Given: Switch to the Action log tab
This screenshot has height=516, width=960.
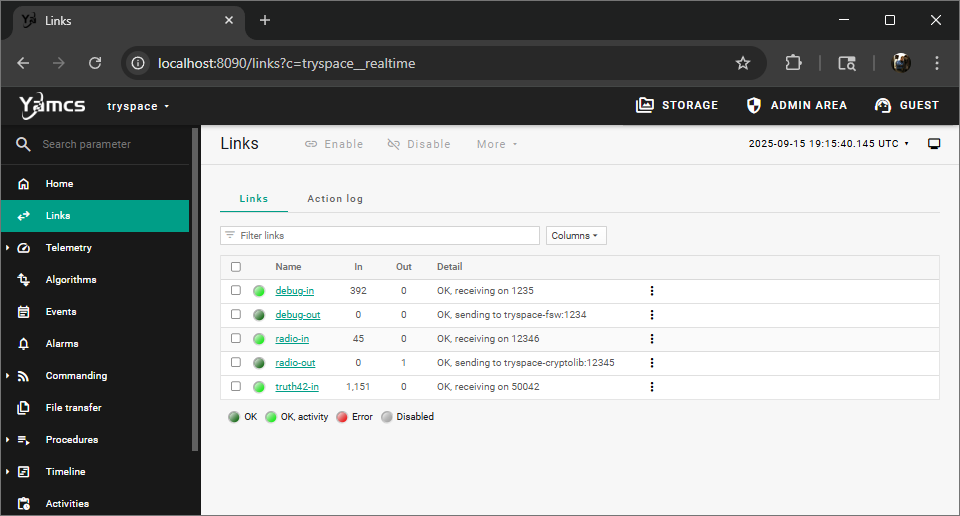Looking at the screenshot, I should click(x=335, y=199).
